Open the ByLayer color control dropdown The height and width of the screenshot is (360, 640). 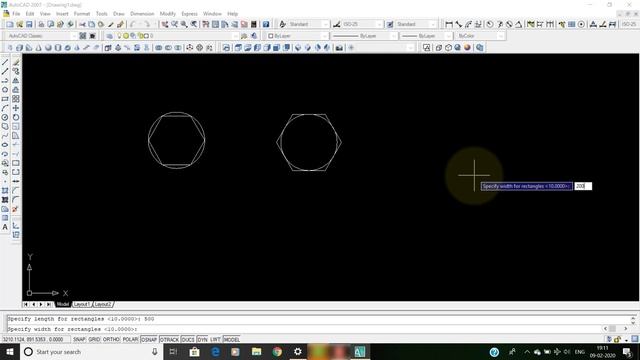[324, 36]
